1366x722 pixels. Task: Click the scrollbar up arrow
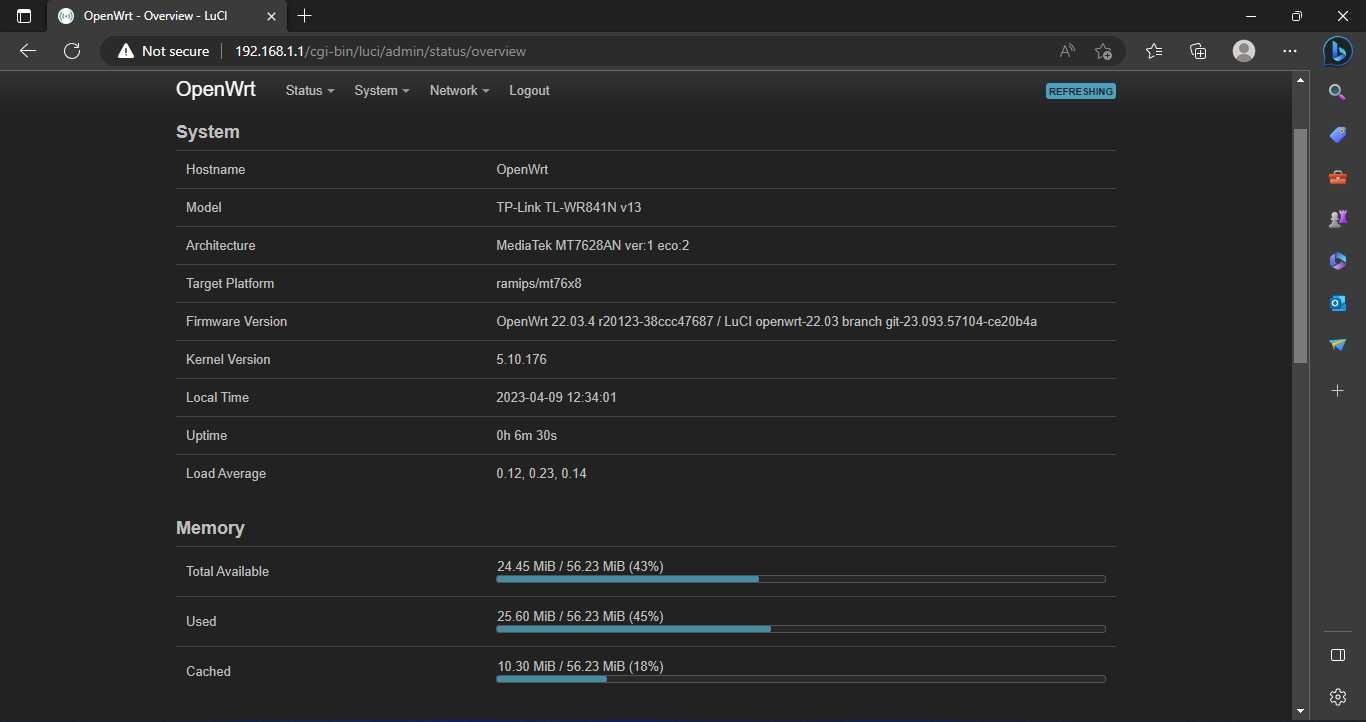(x=1300, y=79)
